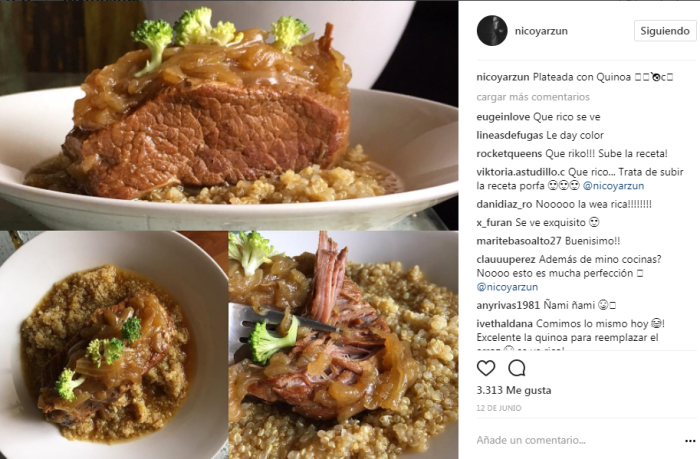Open viktoria.astudillo.c profile link

point(521,172)
